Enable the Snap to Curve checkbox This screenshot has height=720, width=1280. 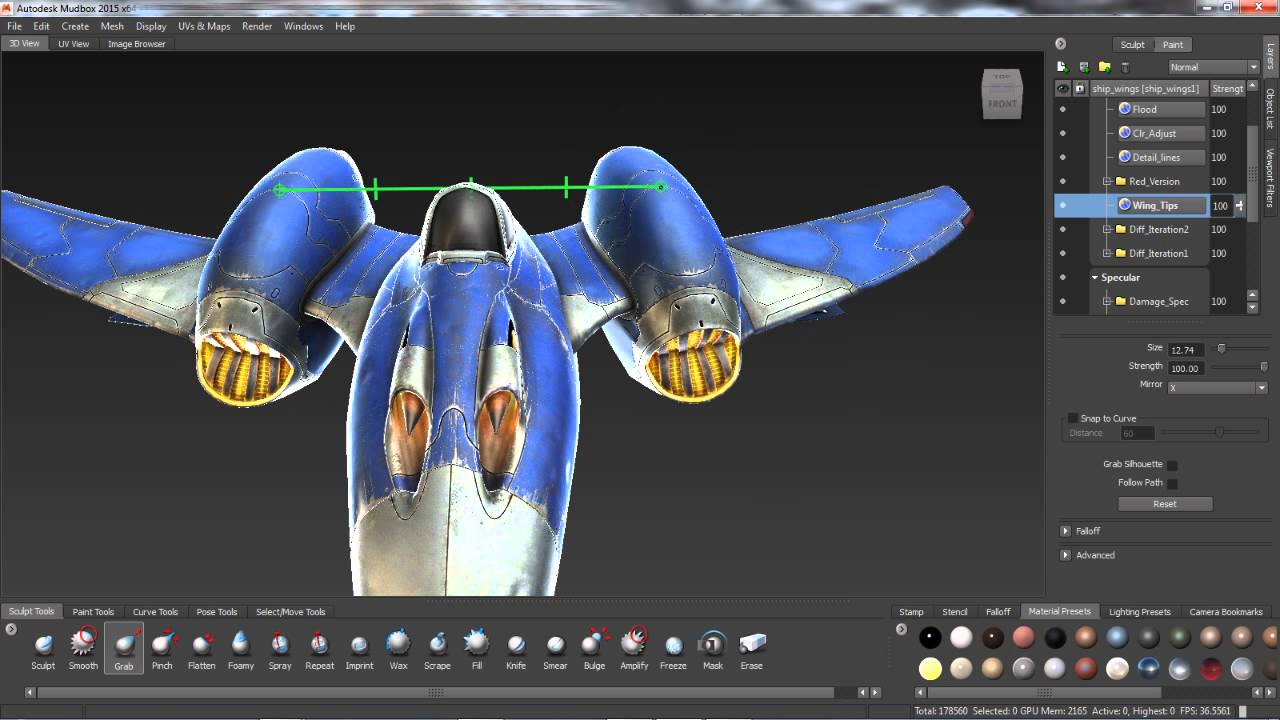coord(1073,418)
